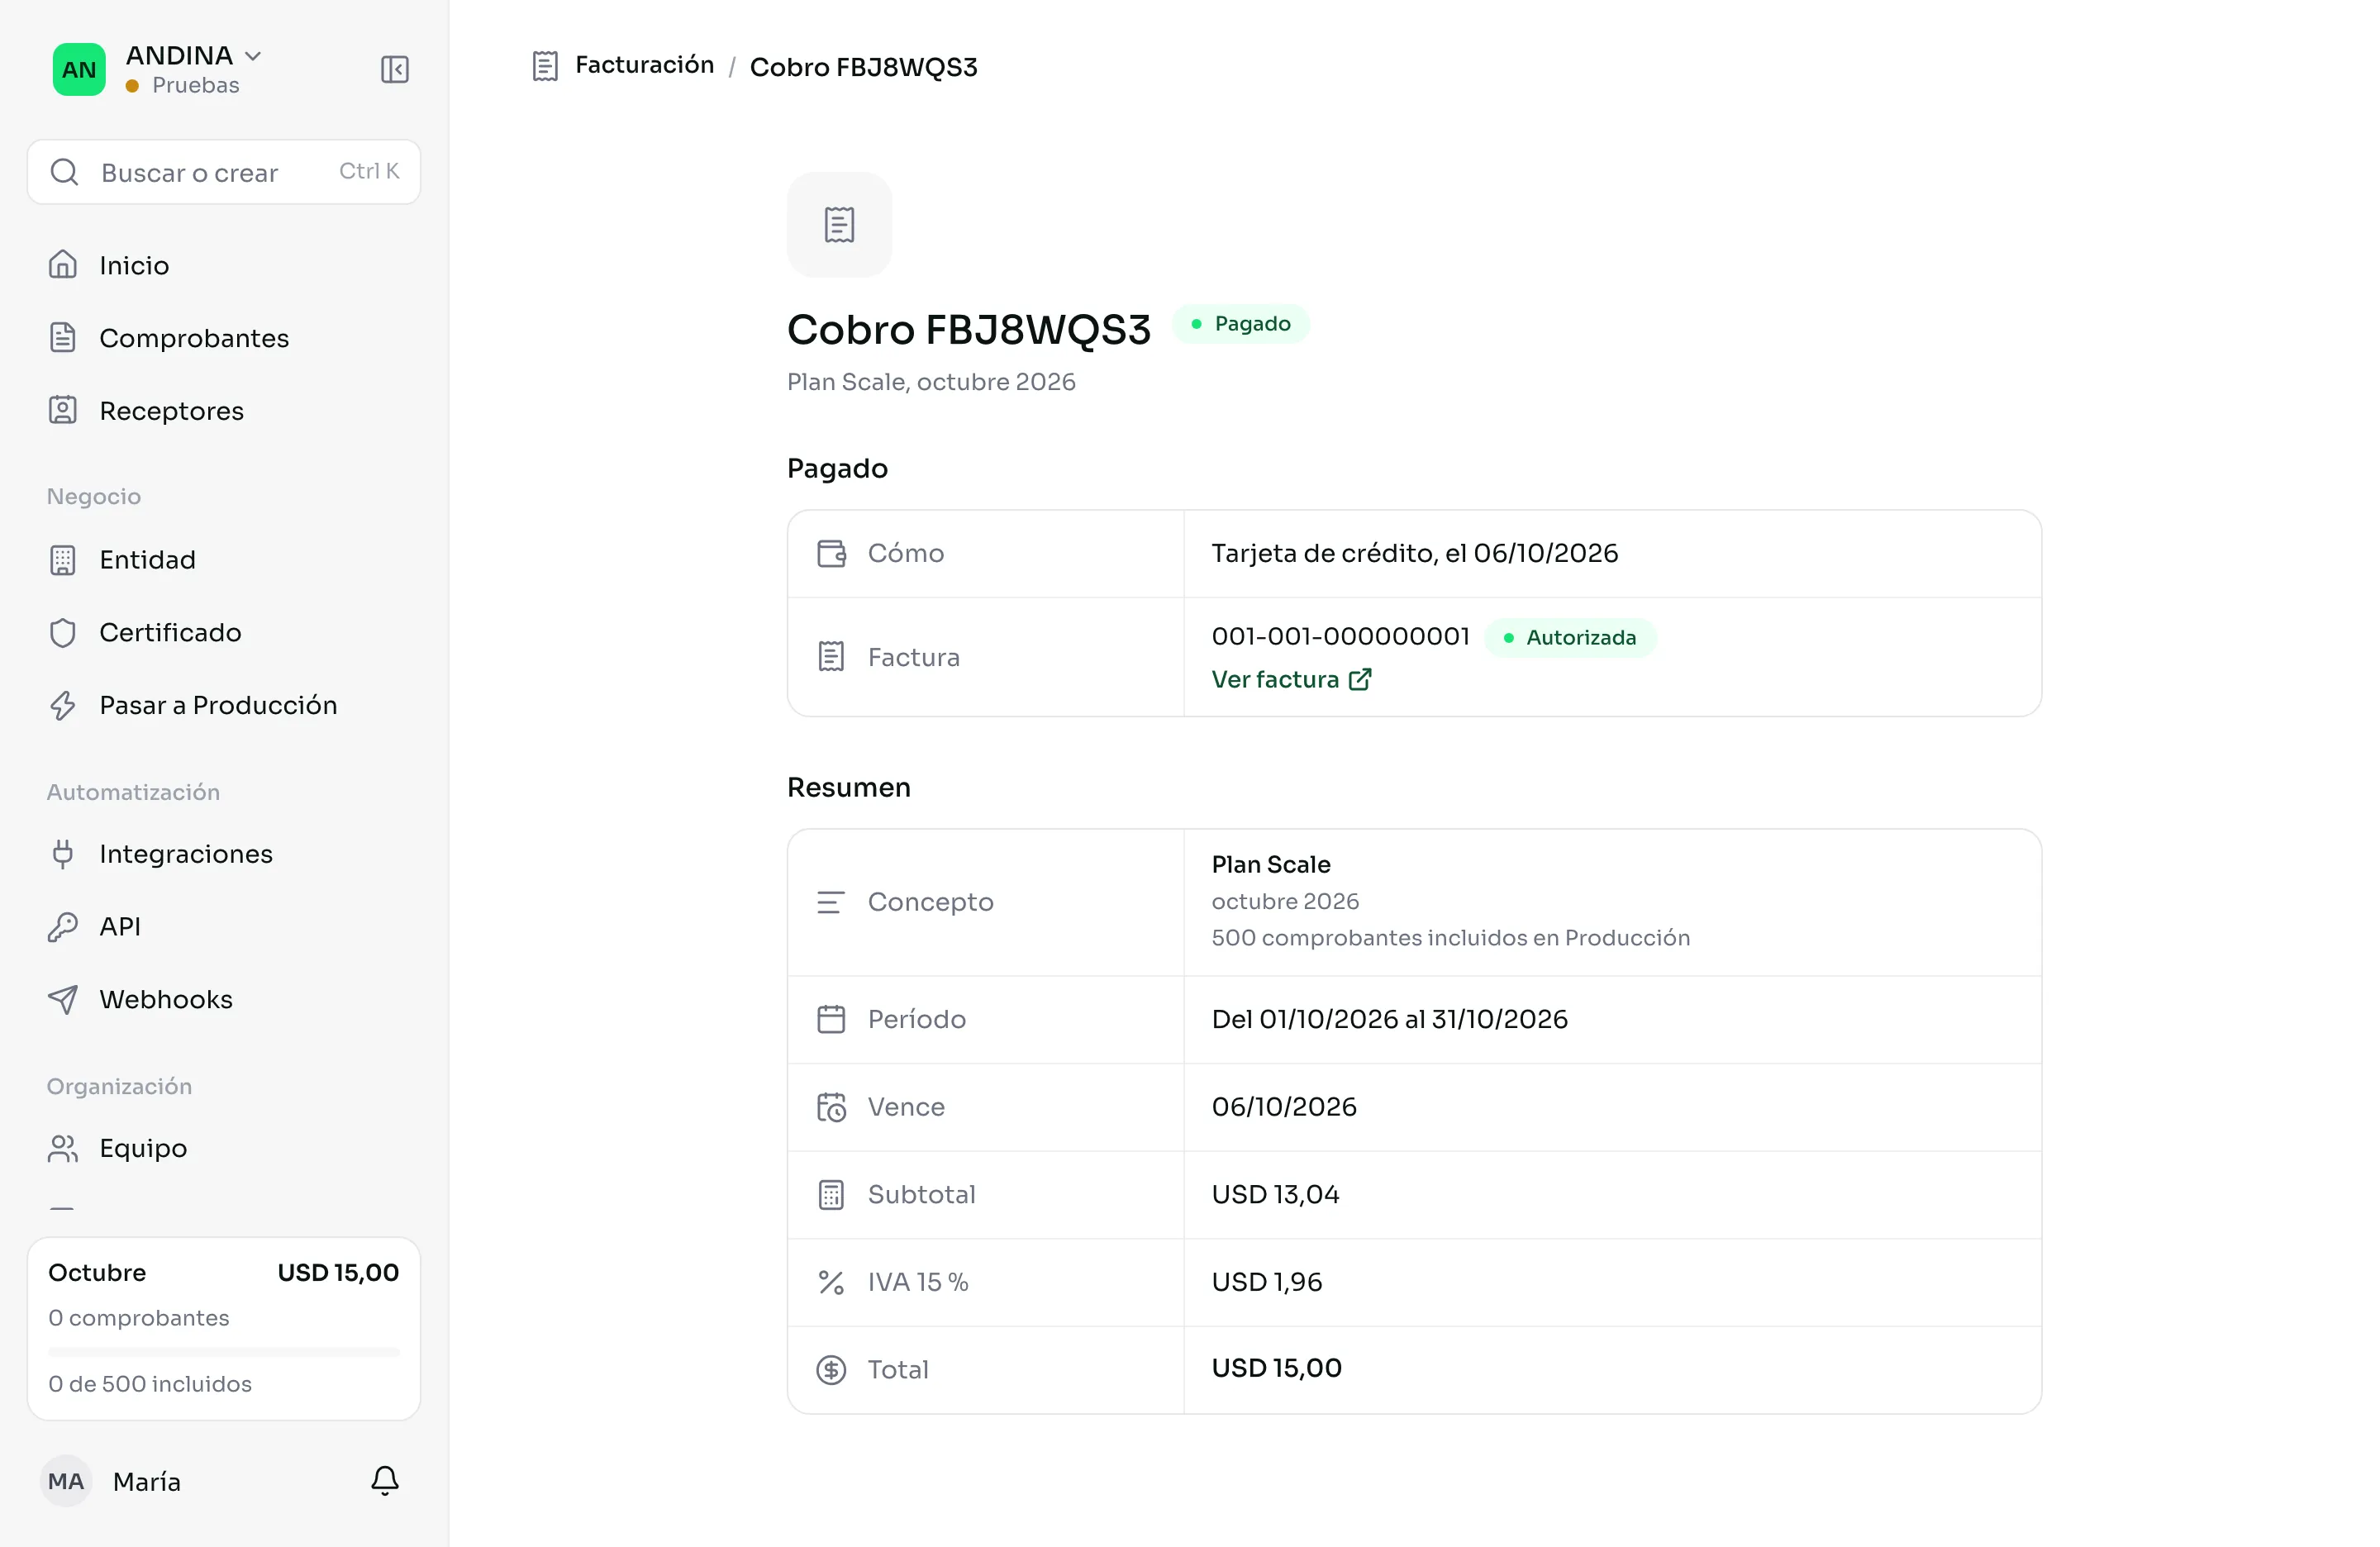
Task: Click the Webhooks paper plane icon
Action: click(63, 999)
